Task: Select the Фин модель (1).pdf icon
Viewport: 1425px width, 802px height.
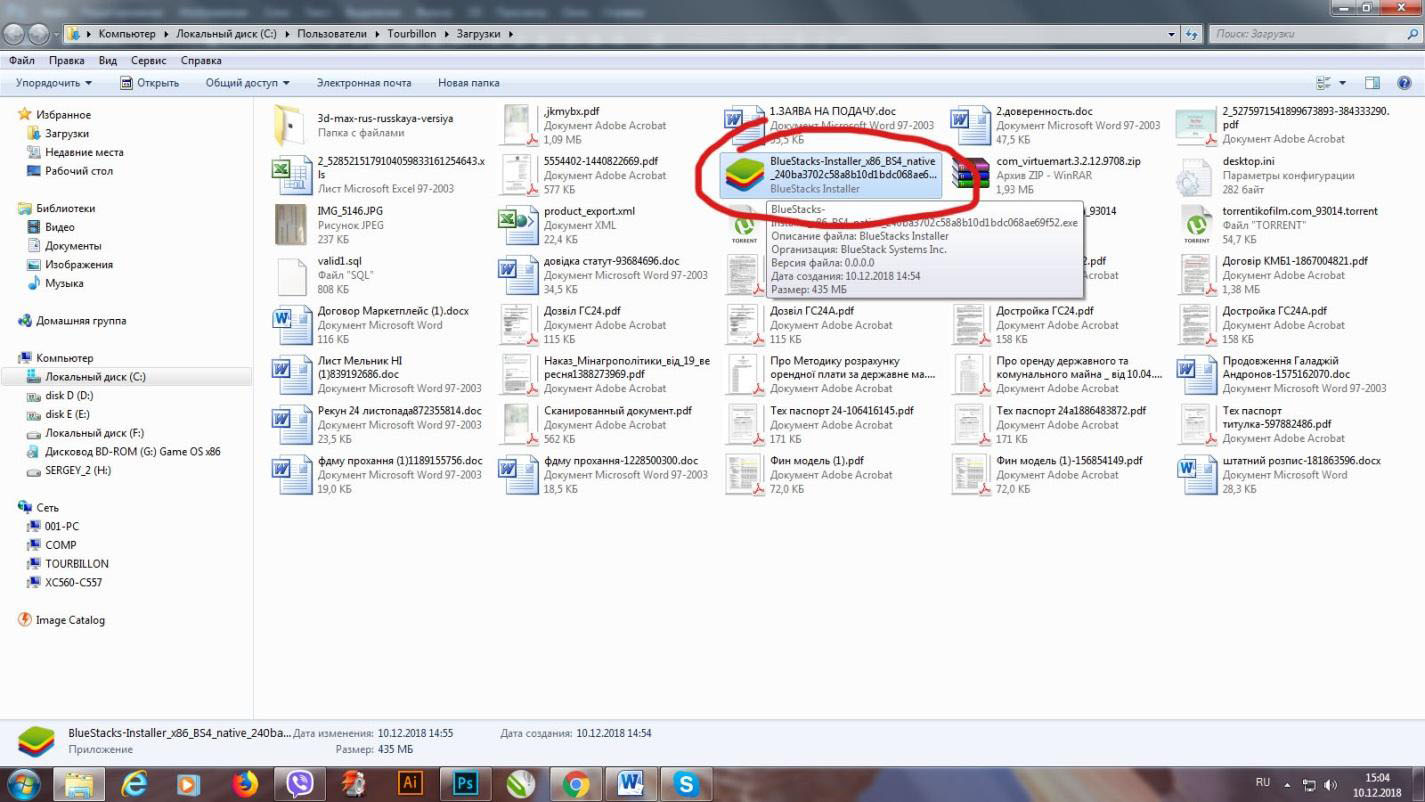Action: 744,475
